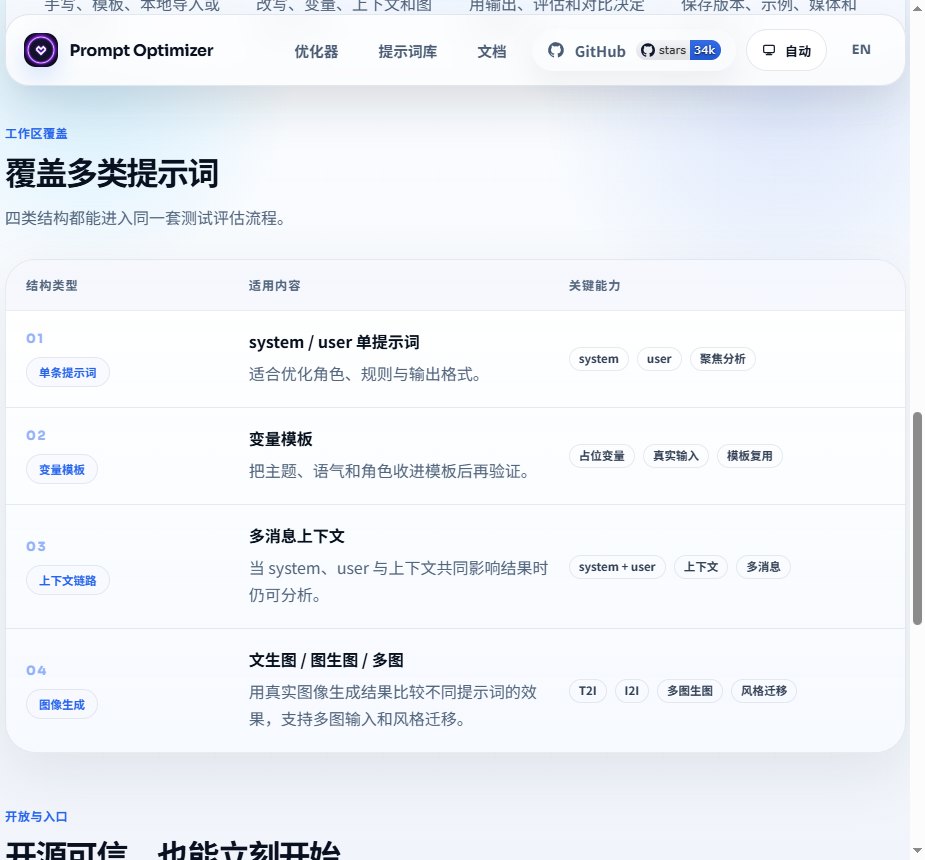Click the T2I capability chip

[x=588, y=691]
